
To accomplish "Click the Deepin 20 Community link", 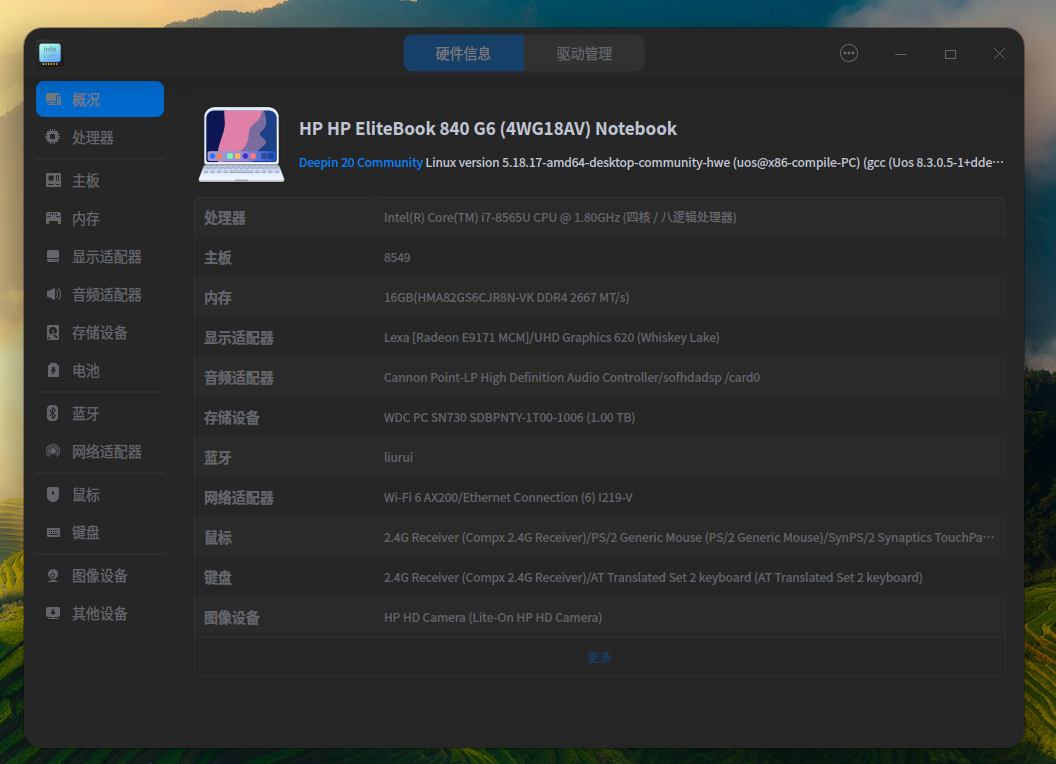I will pyautogui.click(x=360, y=162).
